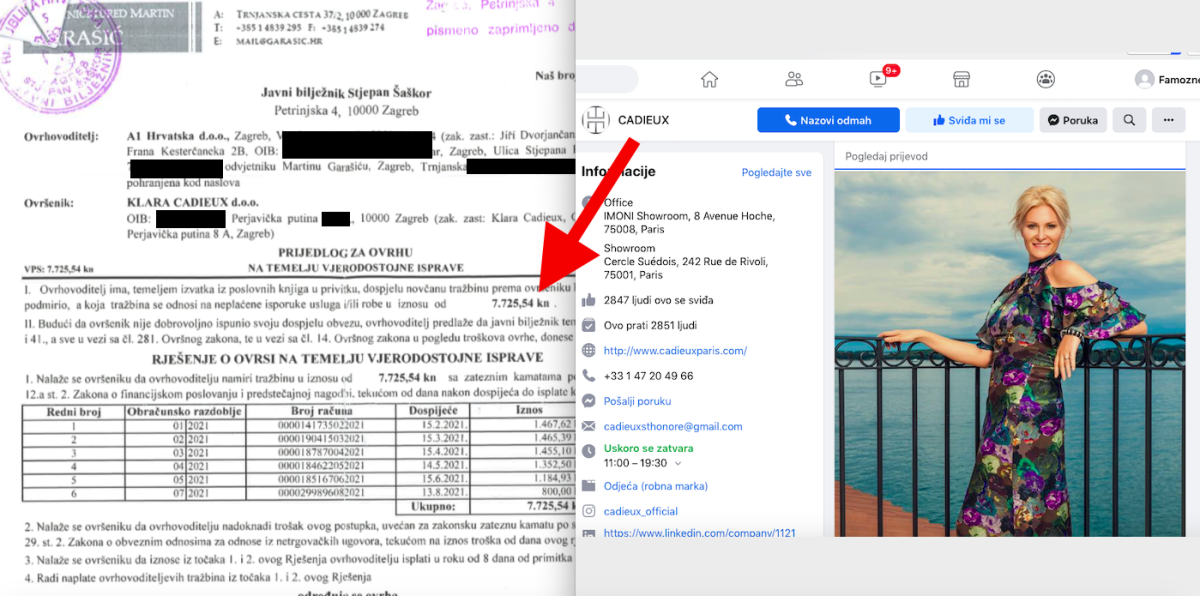
Task: Click the 'RJEŠENJE O OVRSI' heading line
Action: click(x=347, y=357)
